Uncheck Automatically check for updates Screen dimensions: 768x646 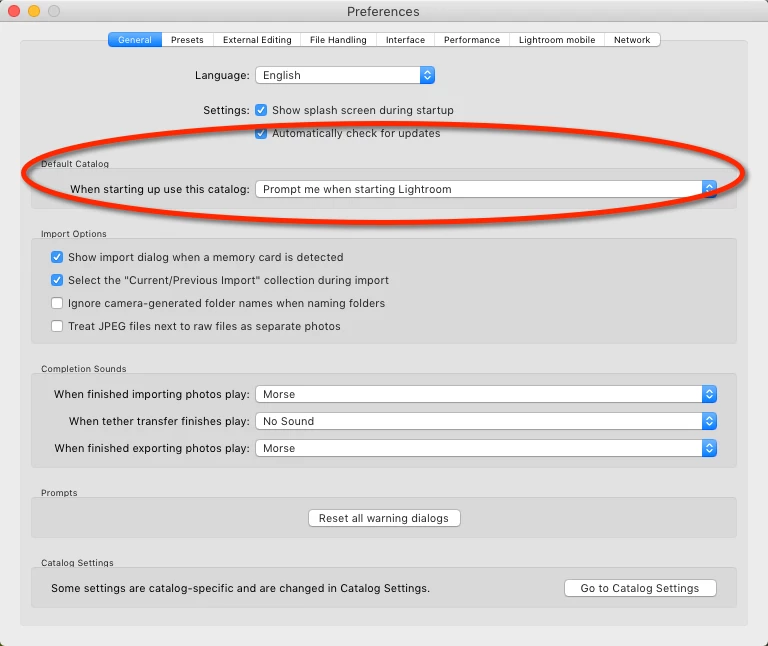tap(261, 133)
